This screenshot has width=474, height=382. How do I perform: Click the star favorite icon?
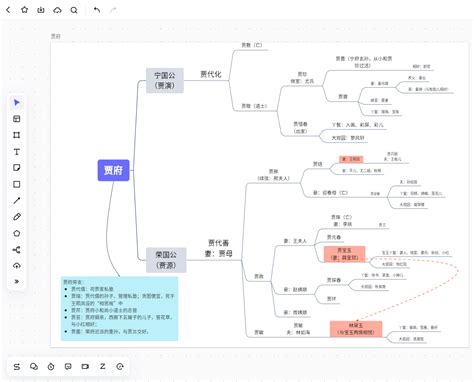click(24, 10)
